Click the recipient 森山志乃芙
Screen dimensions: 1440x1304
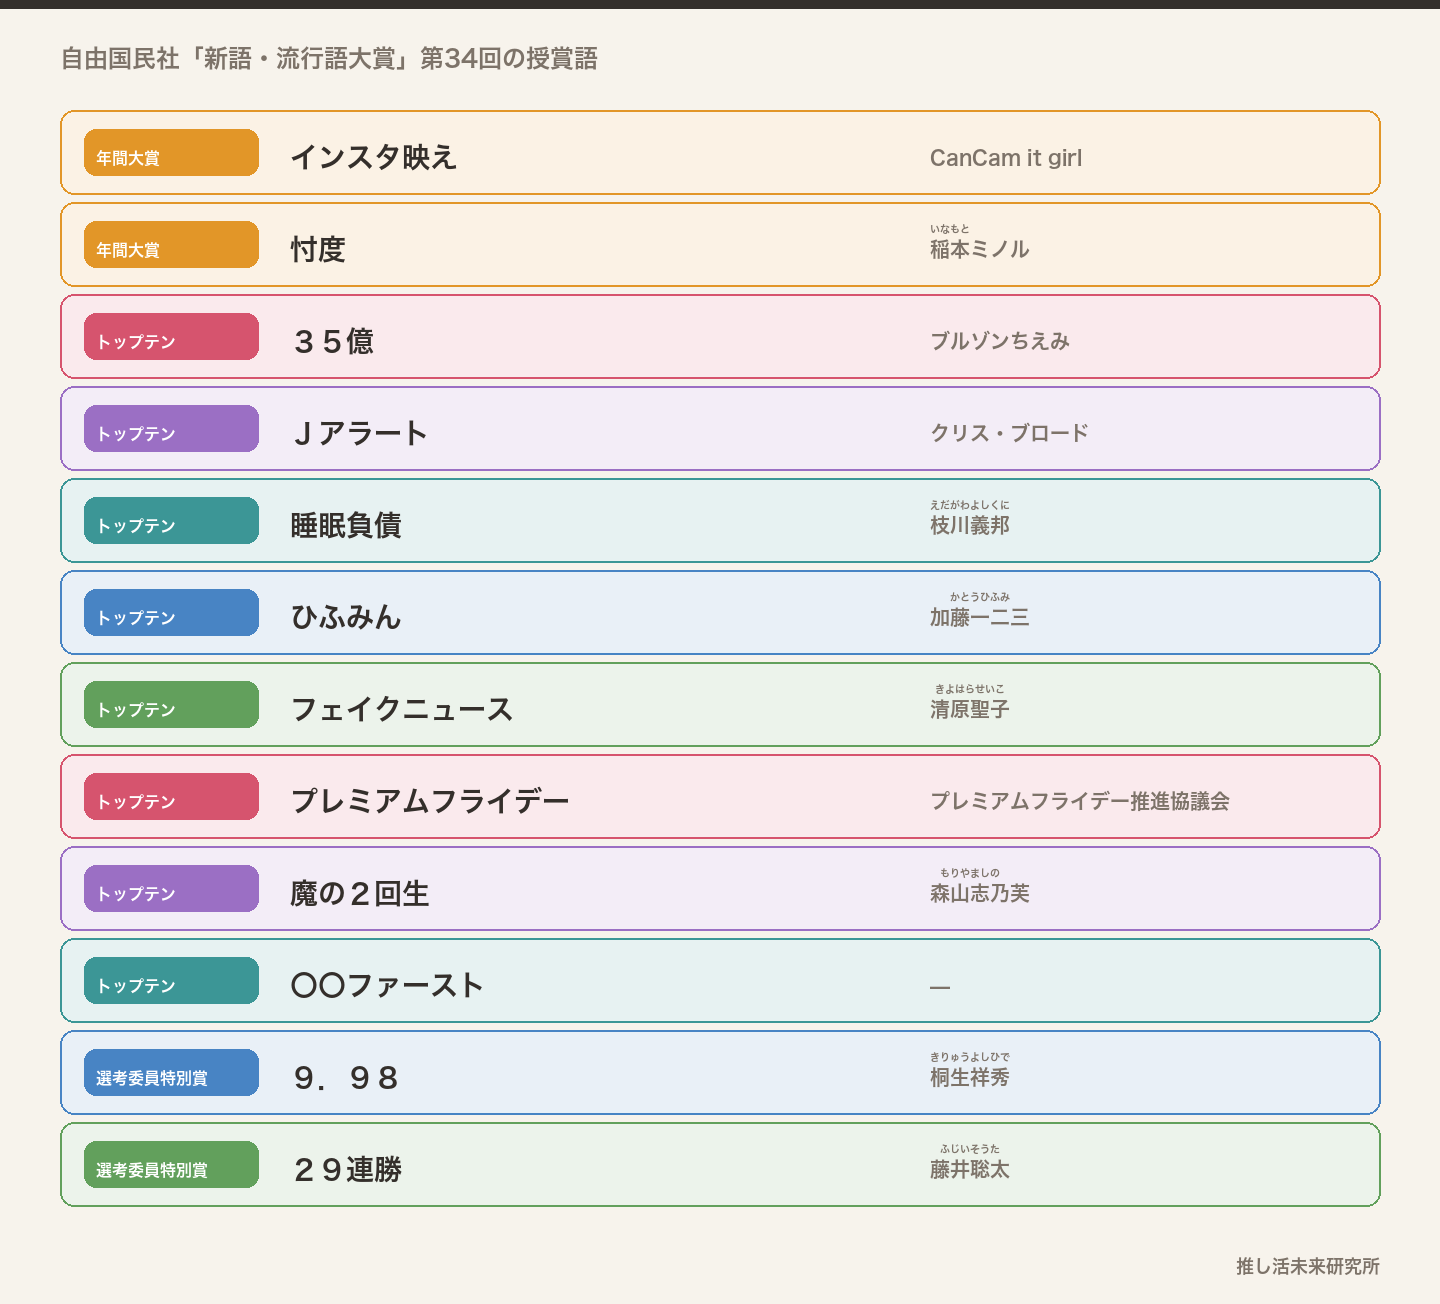coord(979,893)
